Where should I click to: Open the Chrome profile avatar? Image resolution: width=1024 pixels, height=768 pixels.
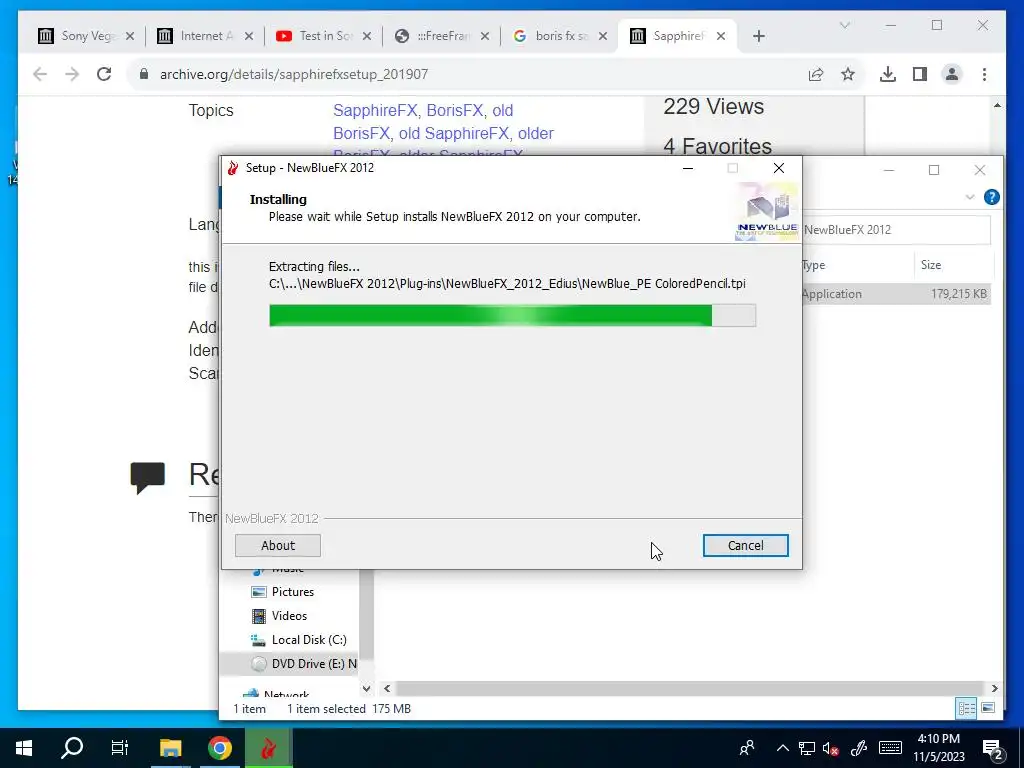952,74
